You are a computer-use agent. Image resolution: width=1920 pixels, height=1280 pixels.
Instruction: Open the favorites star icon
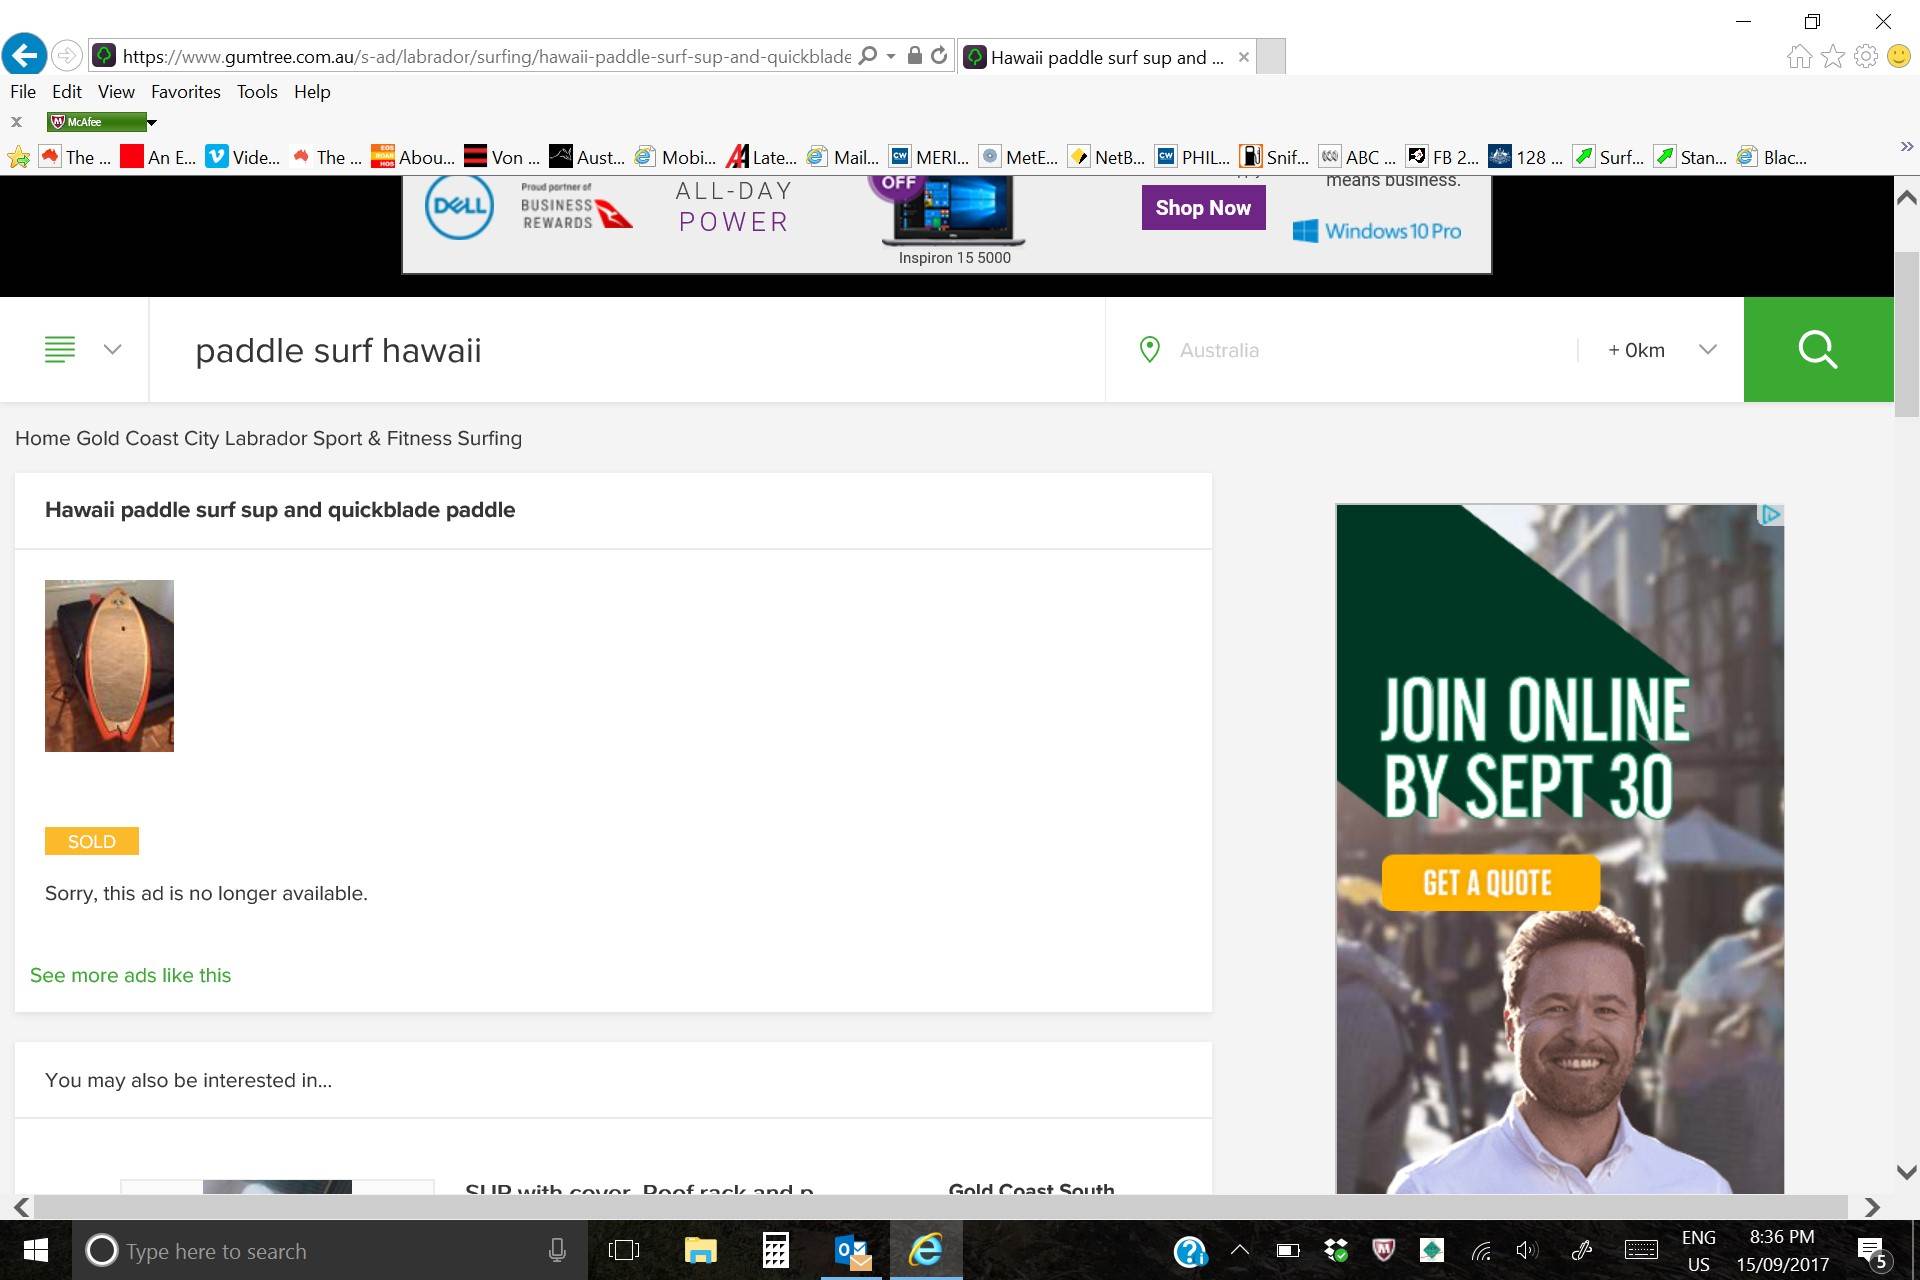coord(1832,56)
